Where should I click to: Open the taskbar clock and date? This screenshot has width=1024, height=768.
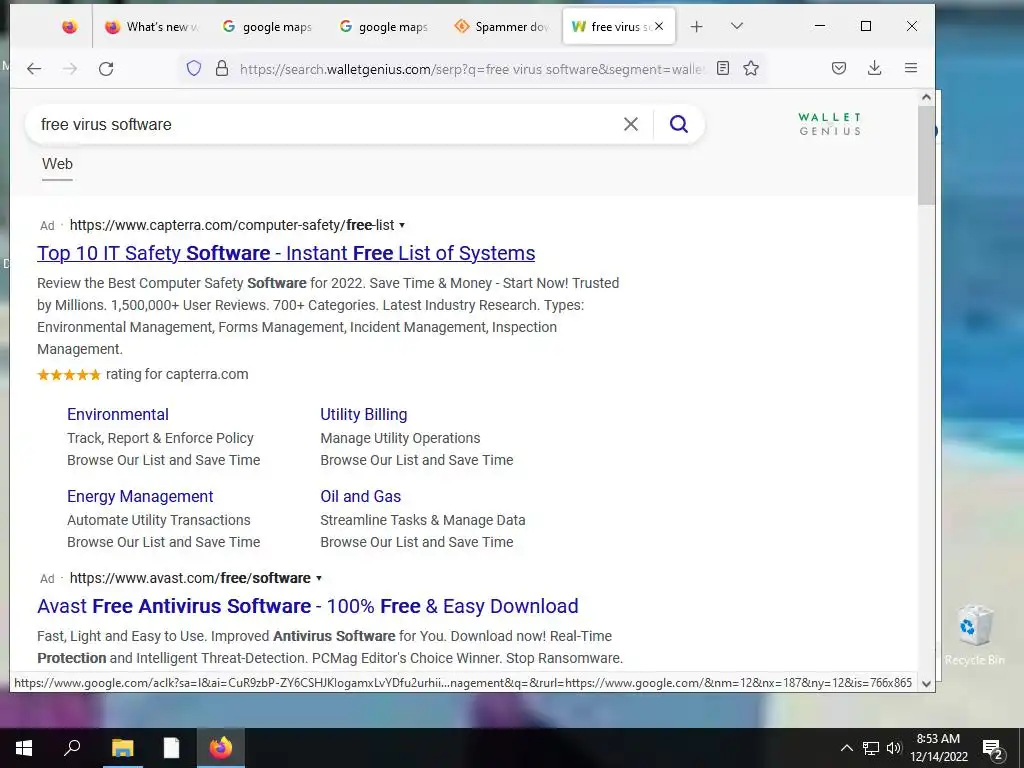938,748
